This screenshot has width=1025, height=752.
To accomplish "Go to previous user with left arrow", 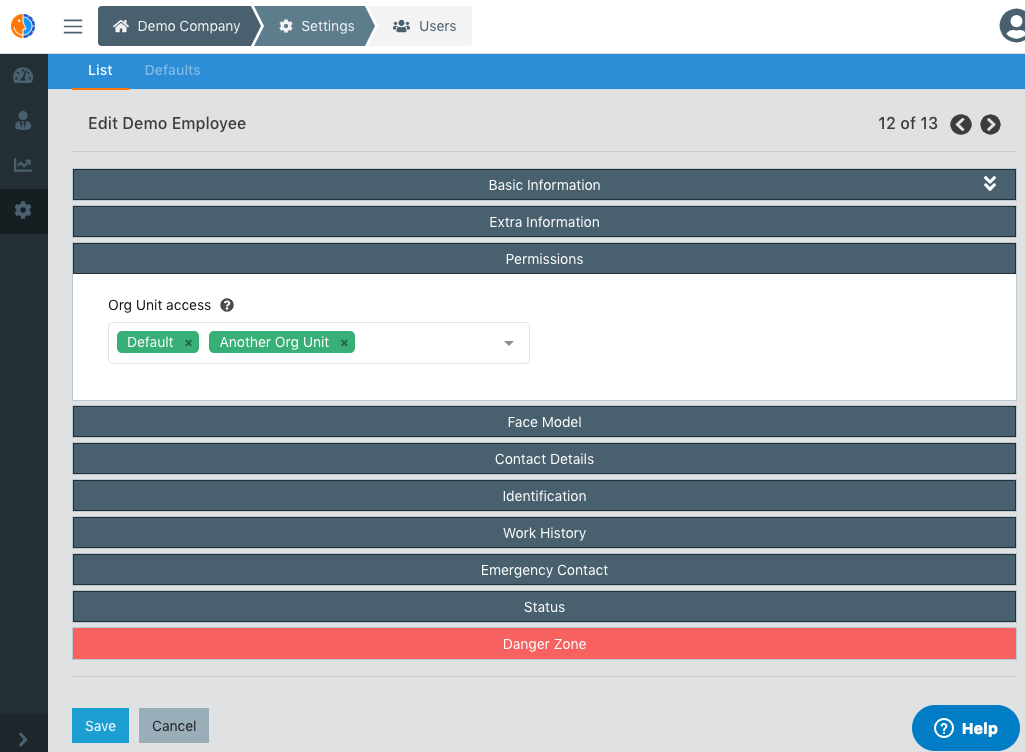I will pos(960,124).
